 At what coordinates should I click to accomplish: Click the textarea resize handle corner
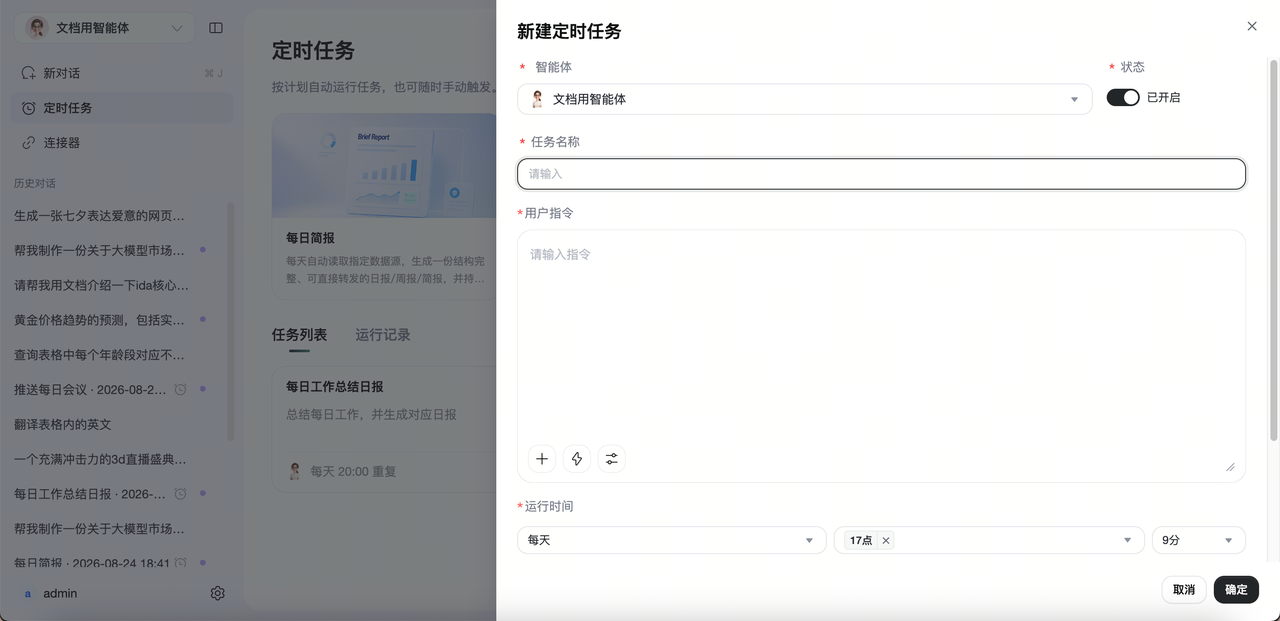[1230, 467]
